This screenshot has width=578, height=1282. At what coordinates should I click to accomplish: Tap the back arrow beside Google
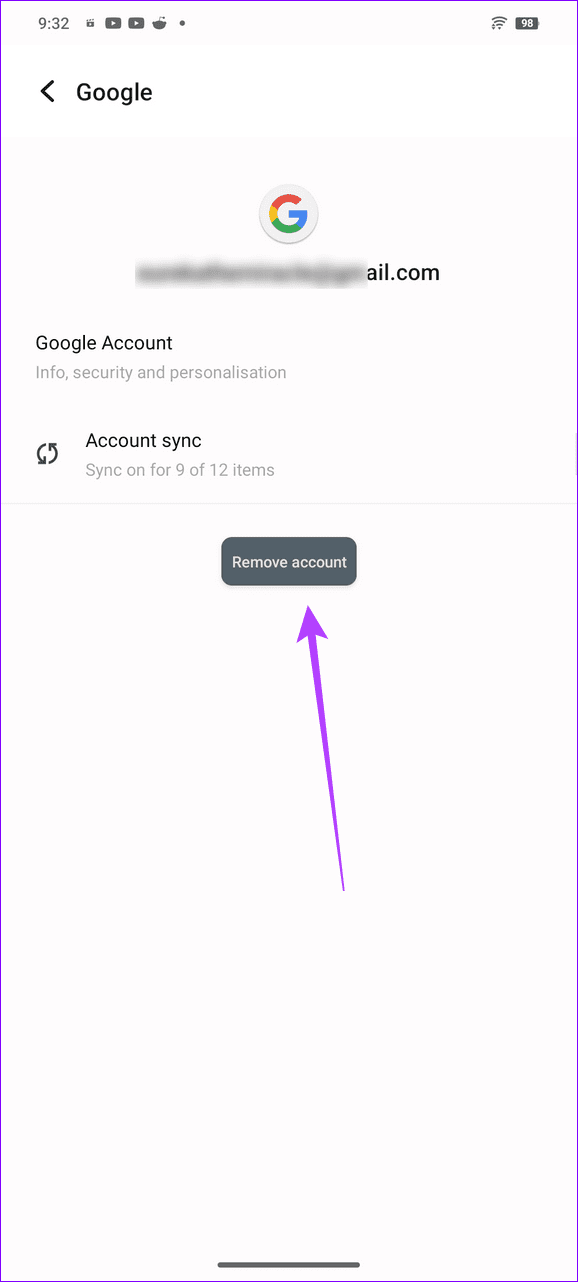47,91
